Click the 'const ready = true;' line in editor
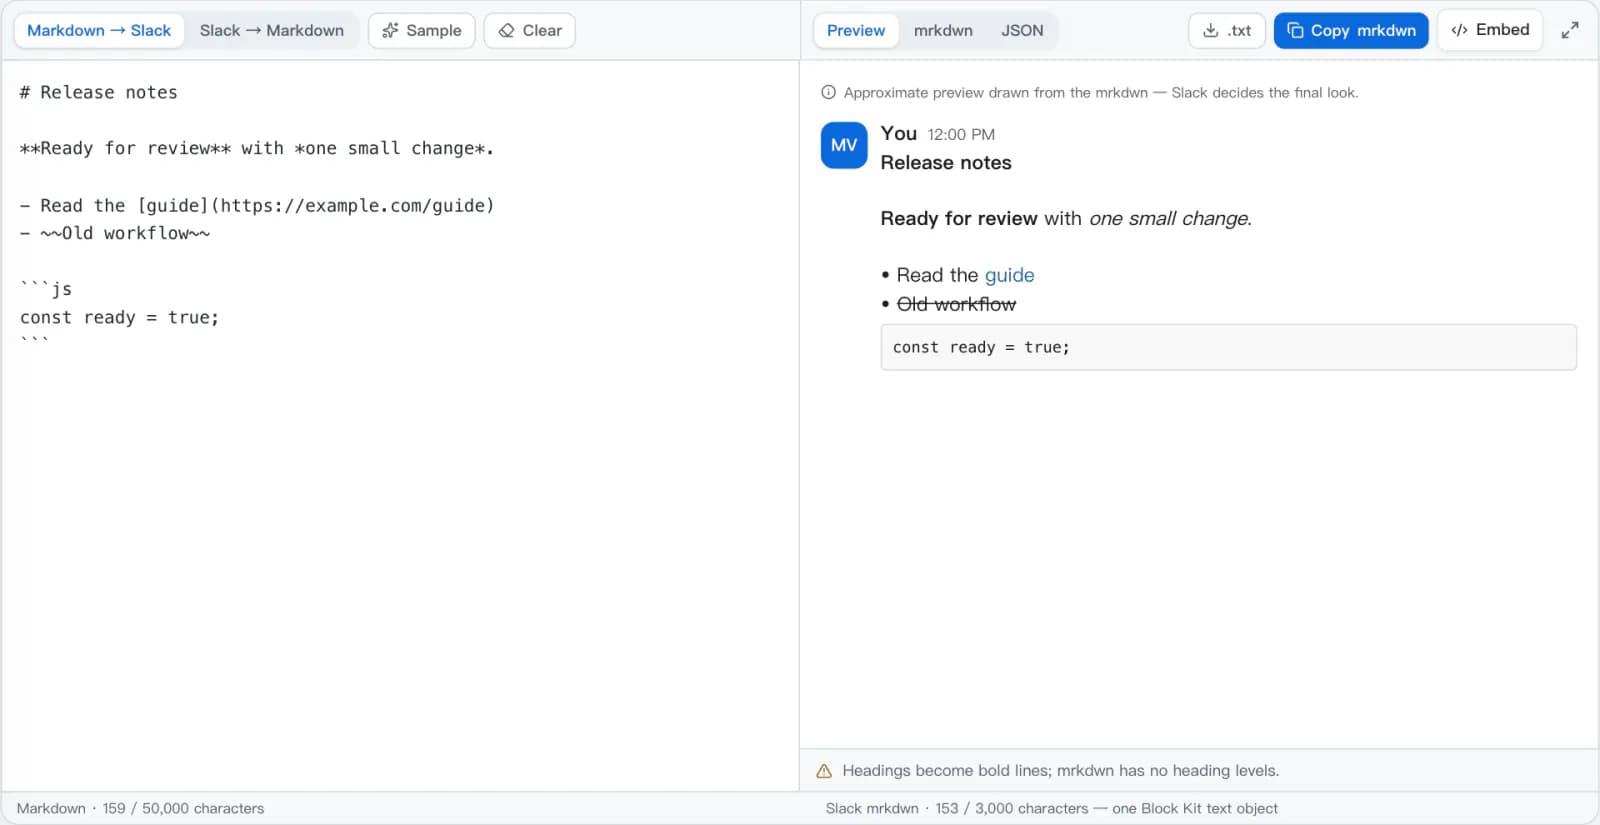This screenshot has height=825, width=1600. pyautogui.click(x=119, y=317)
